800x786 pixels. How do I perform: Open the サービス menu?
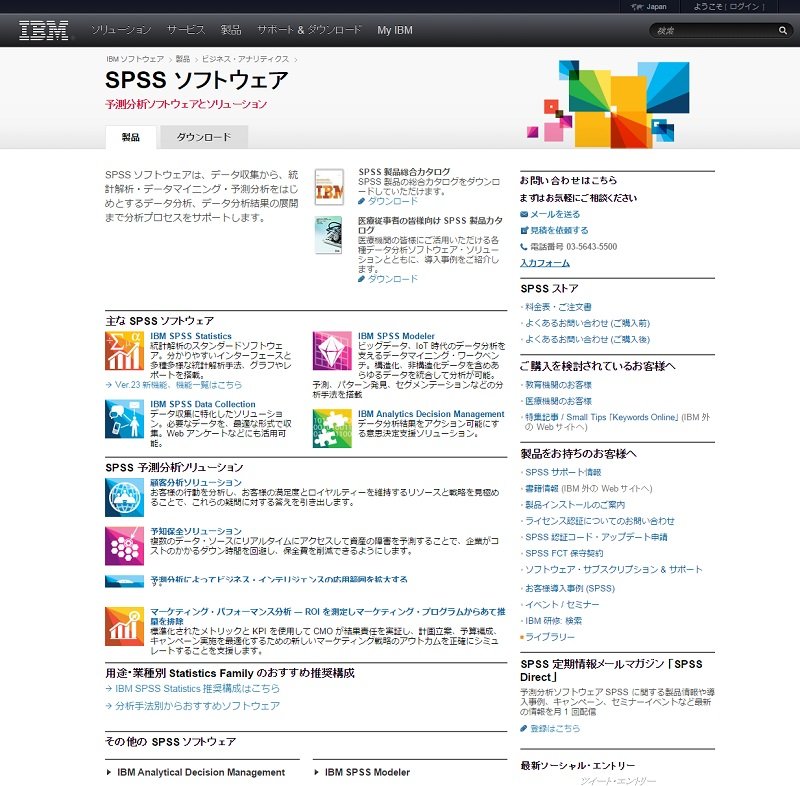pos(186,30)
